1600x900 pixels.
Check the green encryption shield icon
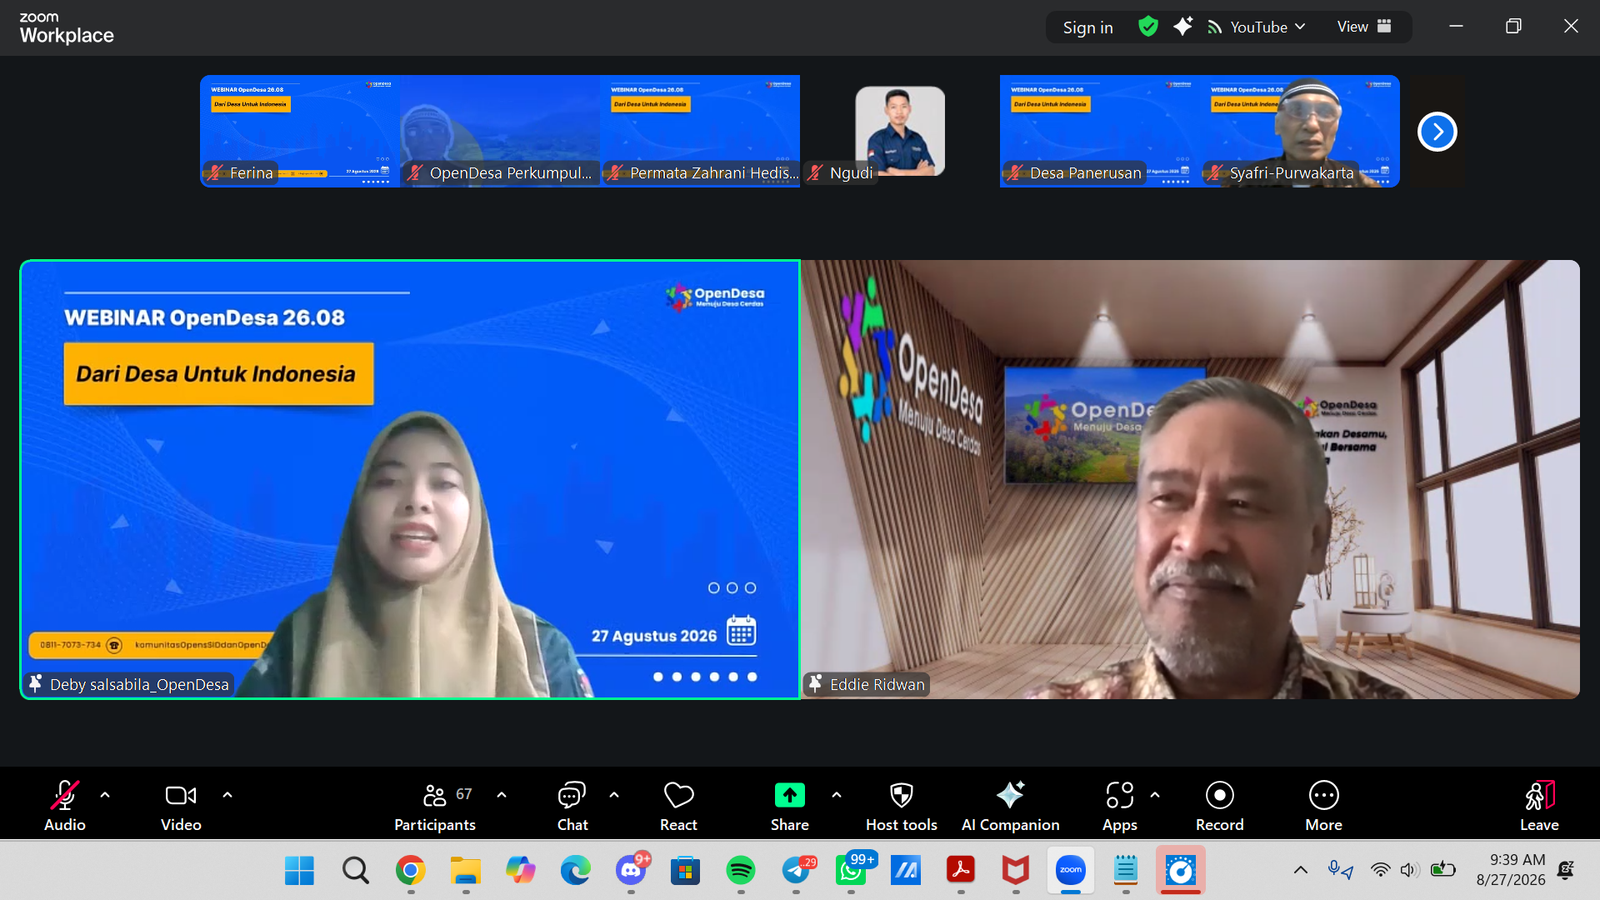[1148, 27]
